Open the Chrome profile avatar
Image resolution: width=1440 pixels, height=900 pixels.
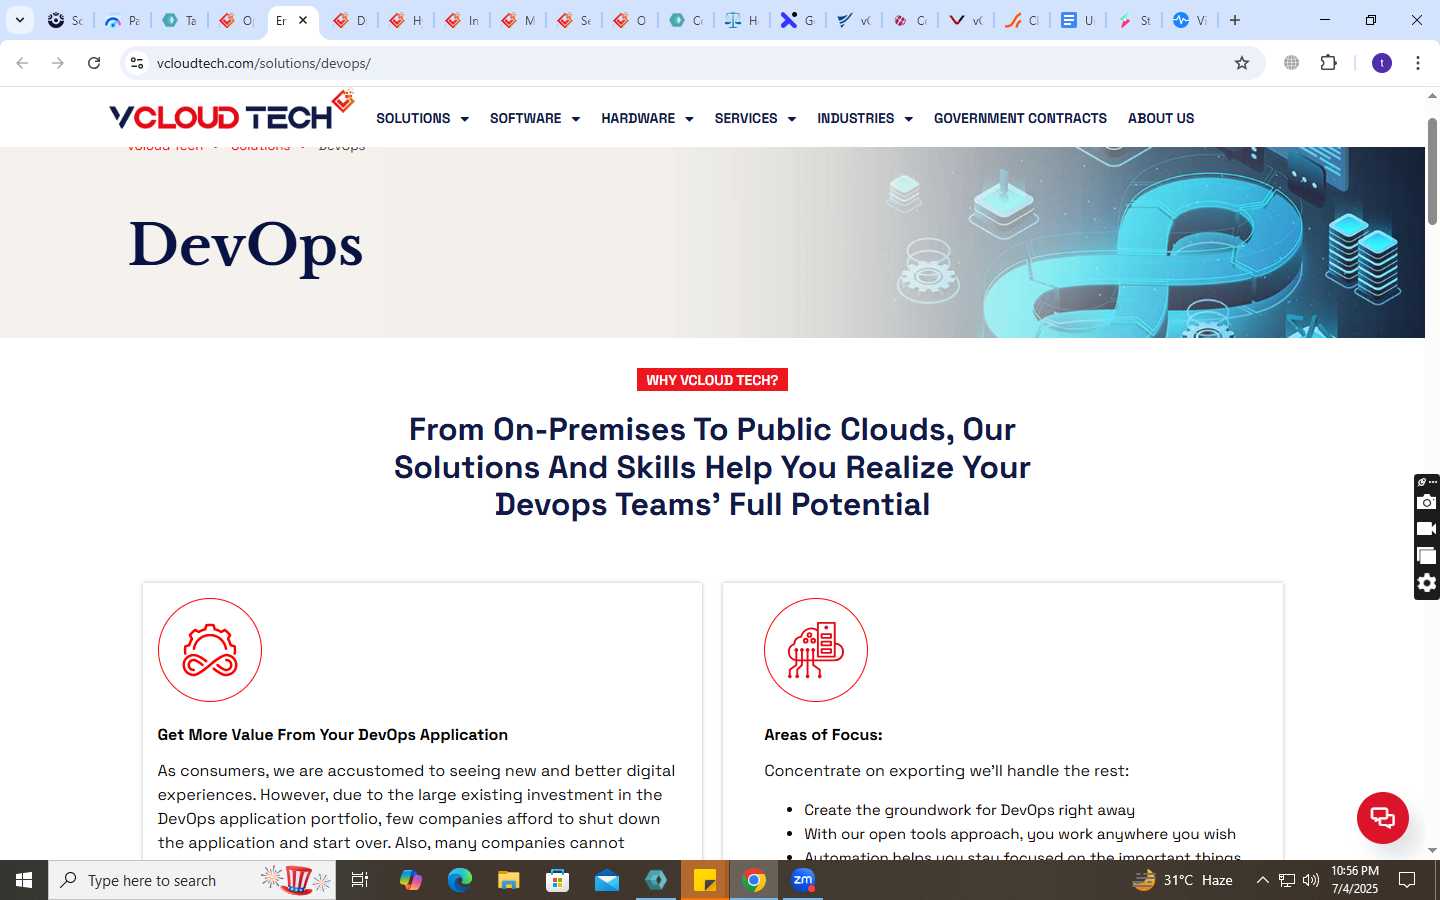1382,63
